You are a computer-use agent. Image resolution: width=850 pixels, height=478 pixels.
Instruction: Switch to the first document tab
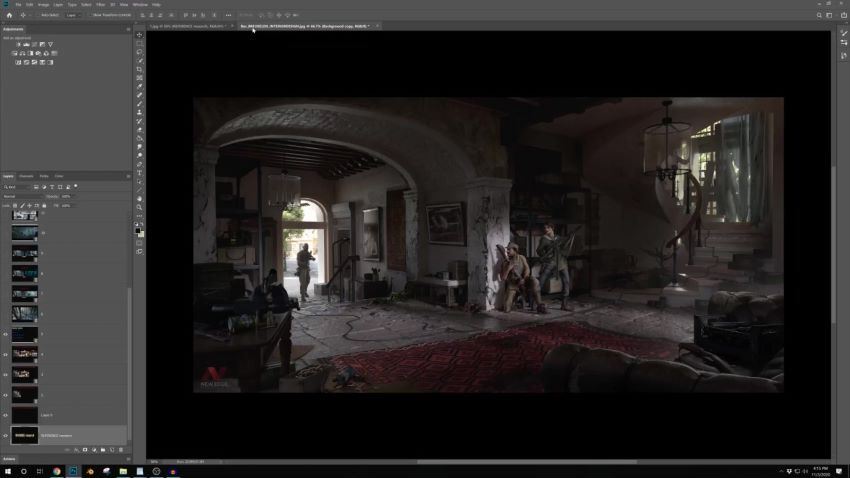point(187,26)
